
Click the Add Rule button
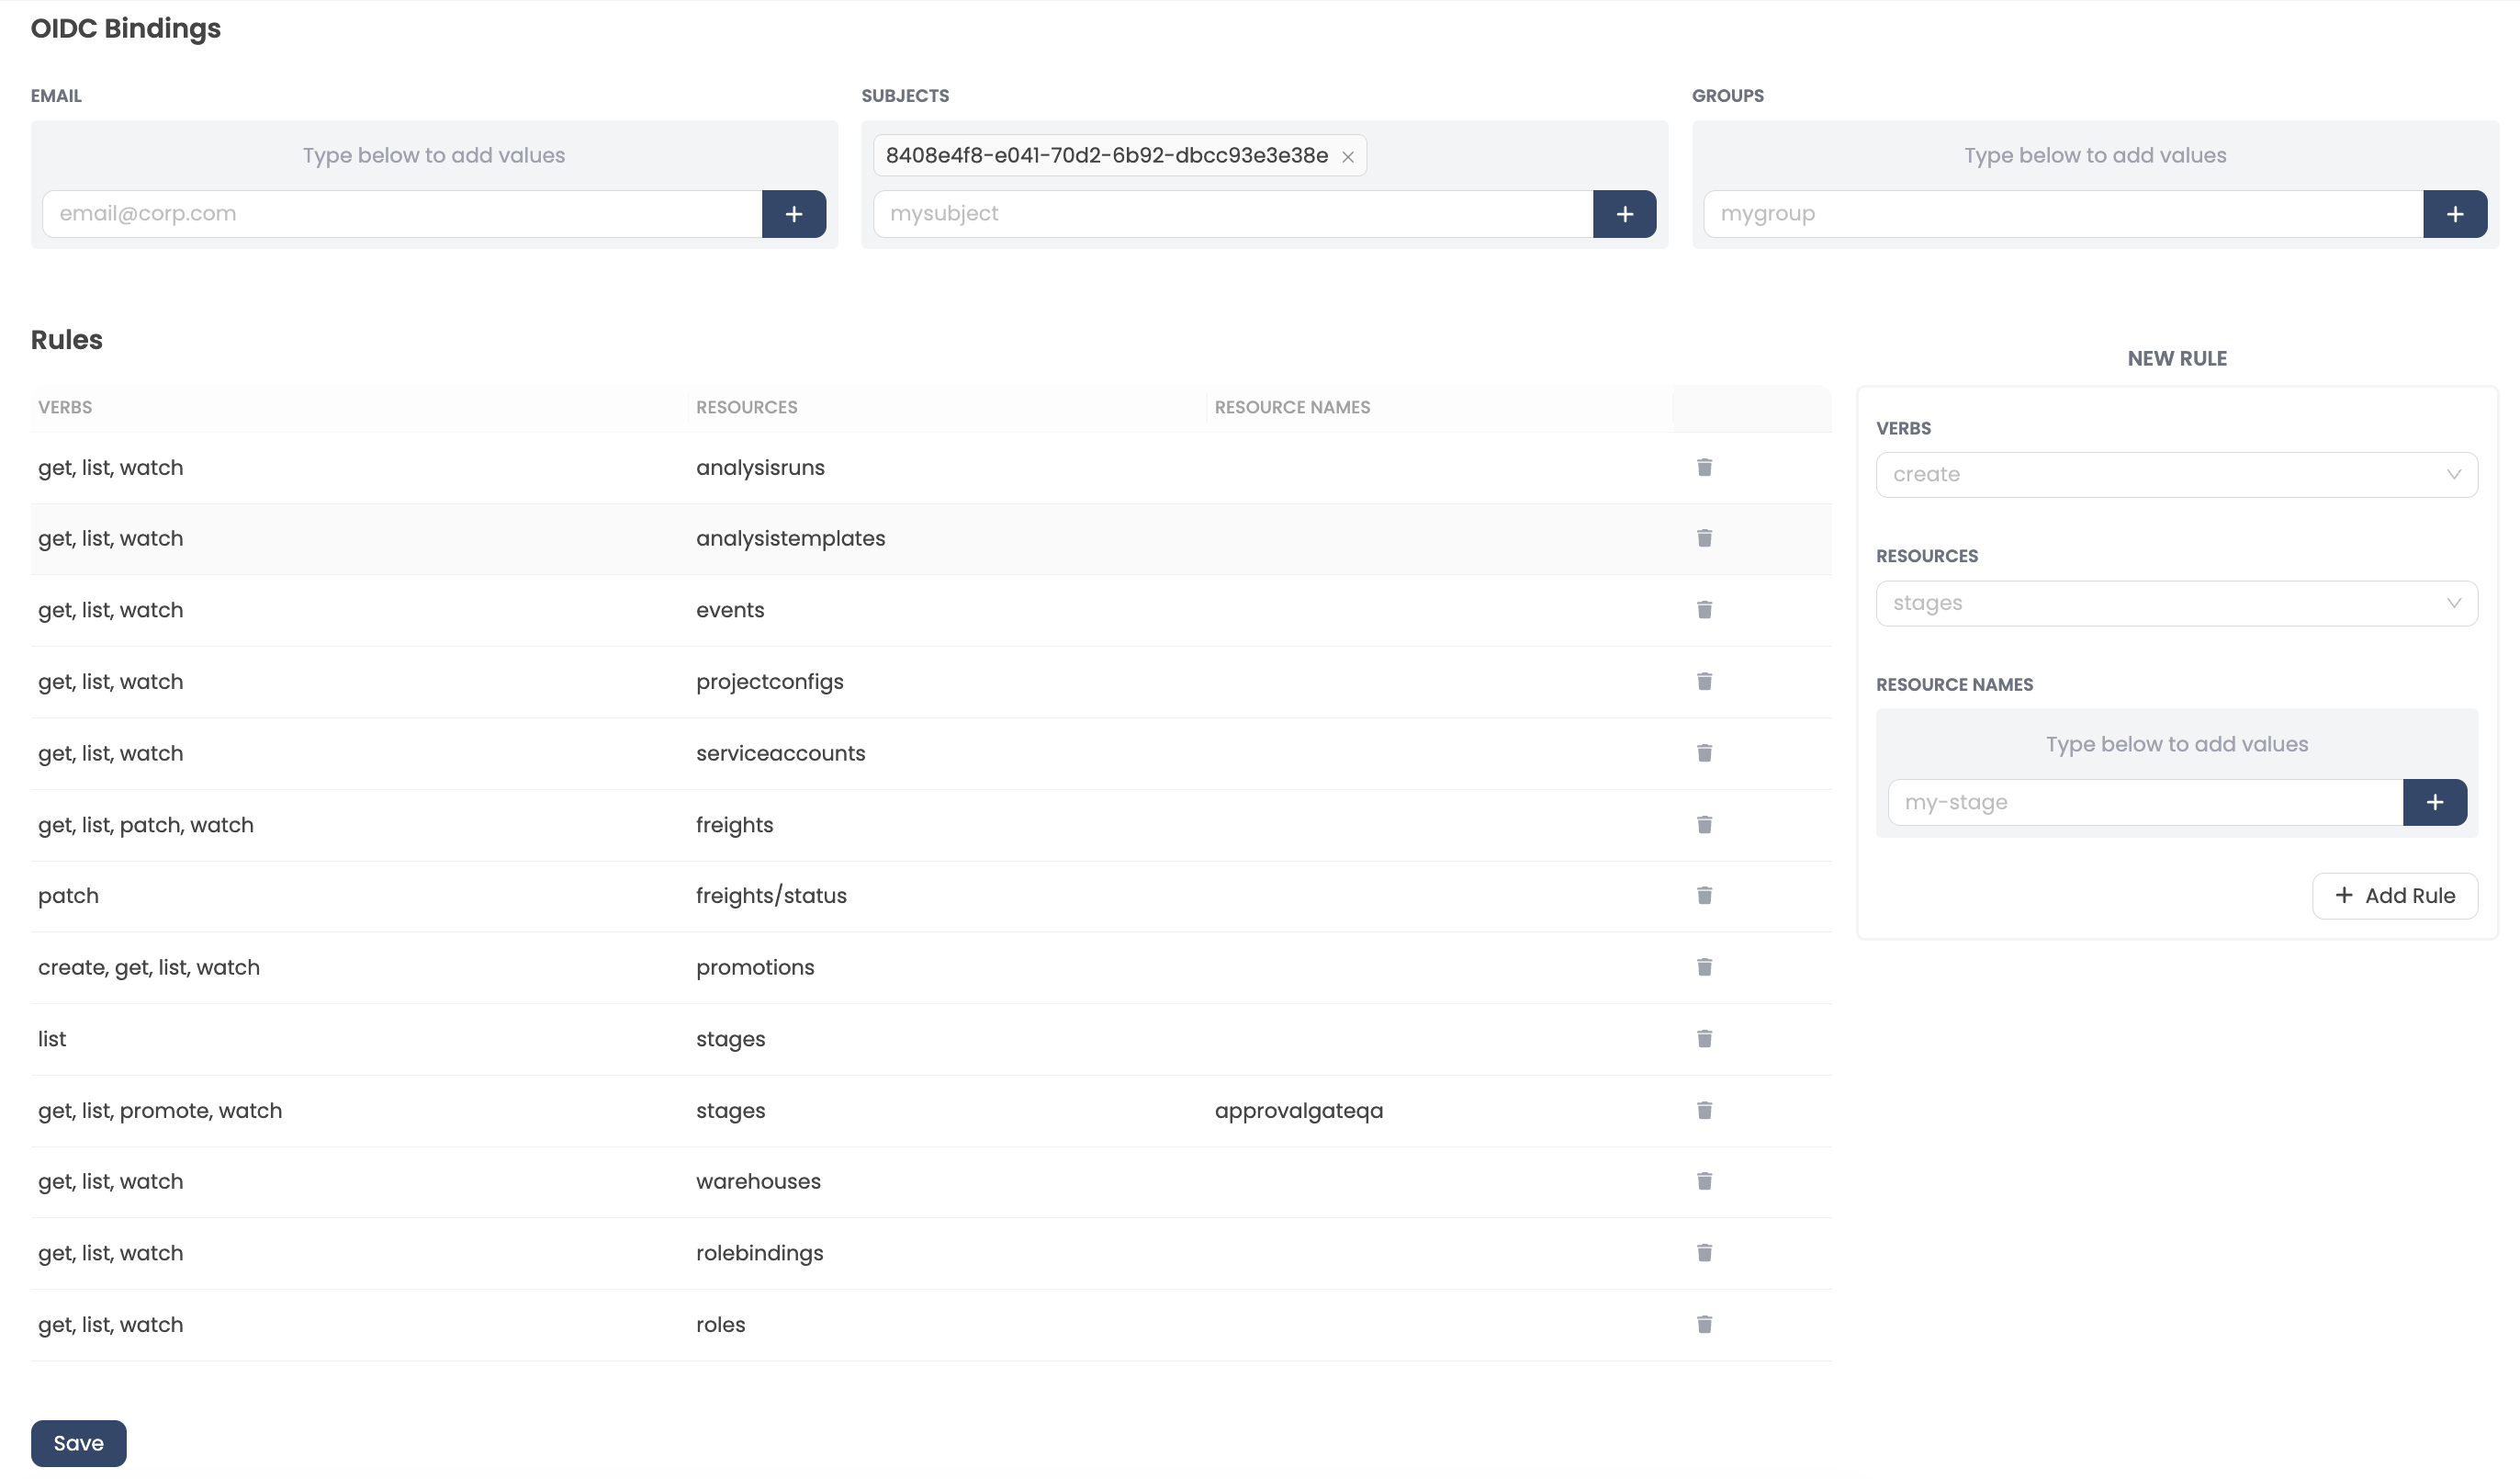click(x=2394, y=896)
